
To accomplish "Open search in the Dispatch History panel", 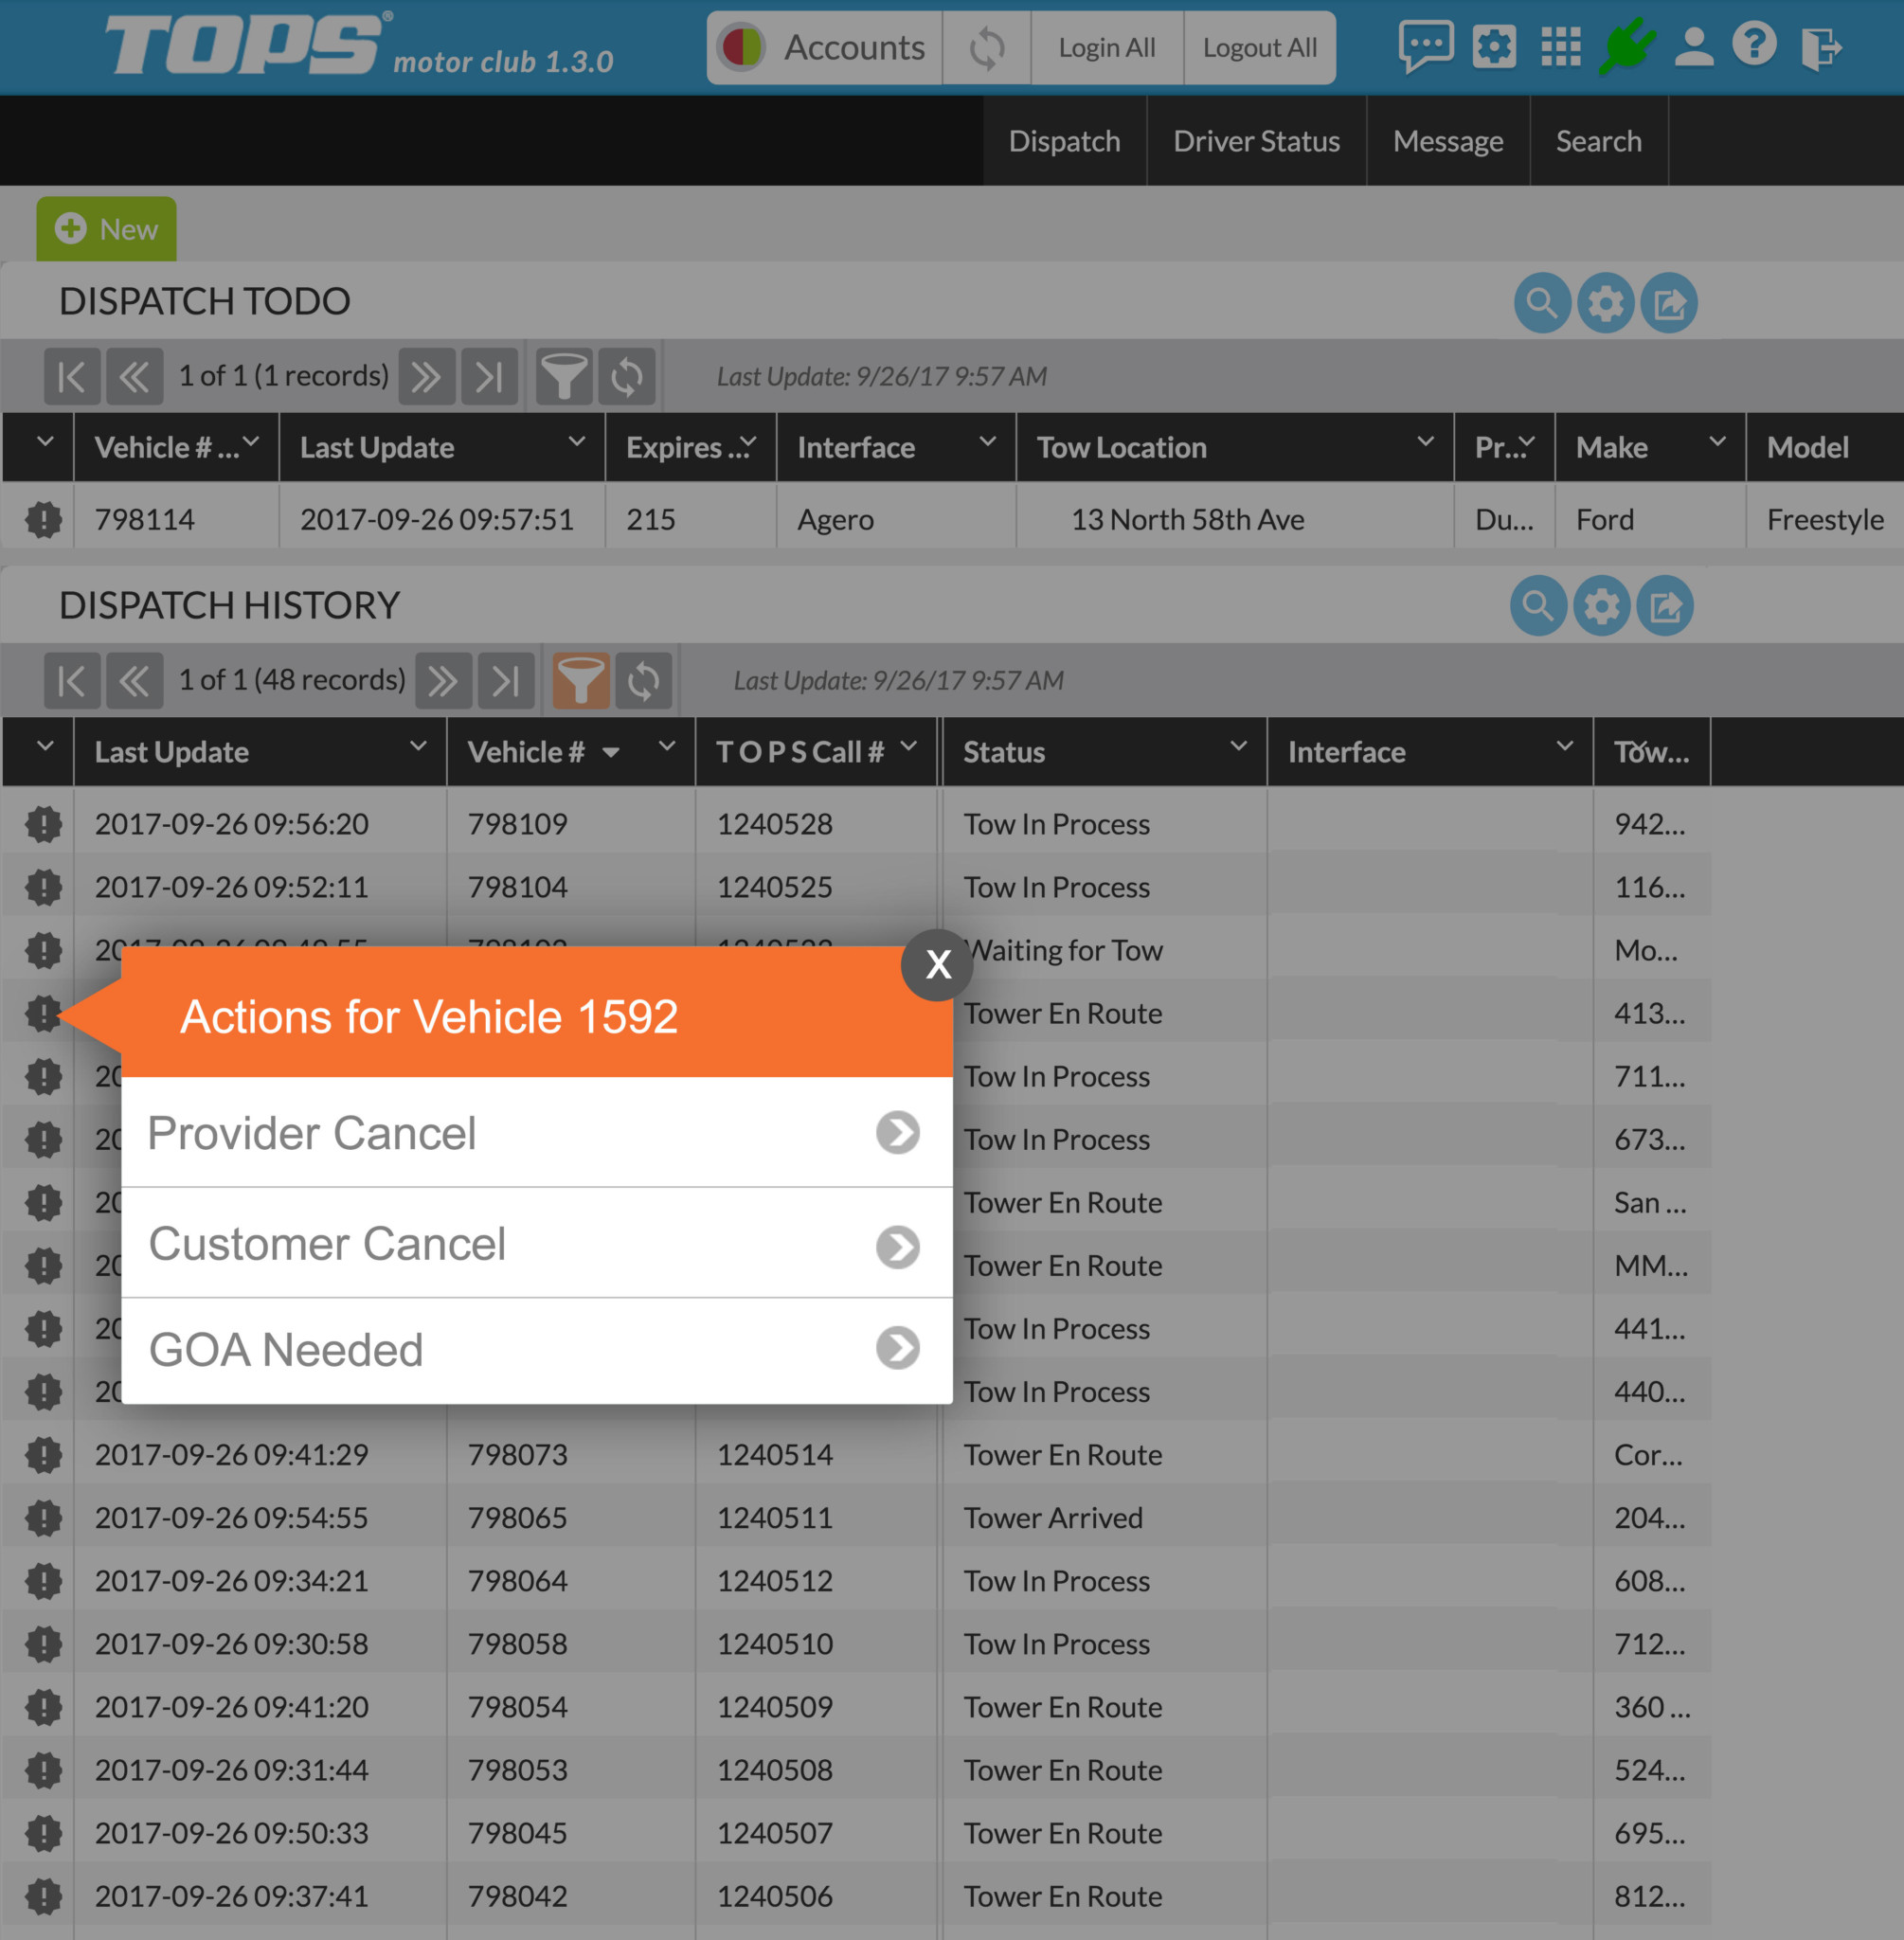I will coord(1538,605).
